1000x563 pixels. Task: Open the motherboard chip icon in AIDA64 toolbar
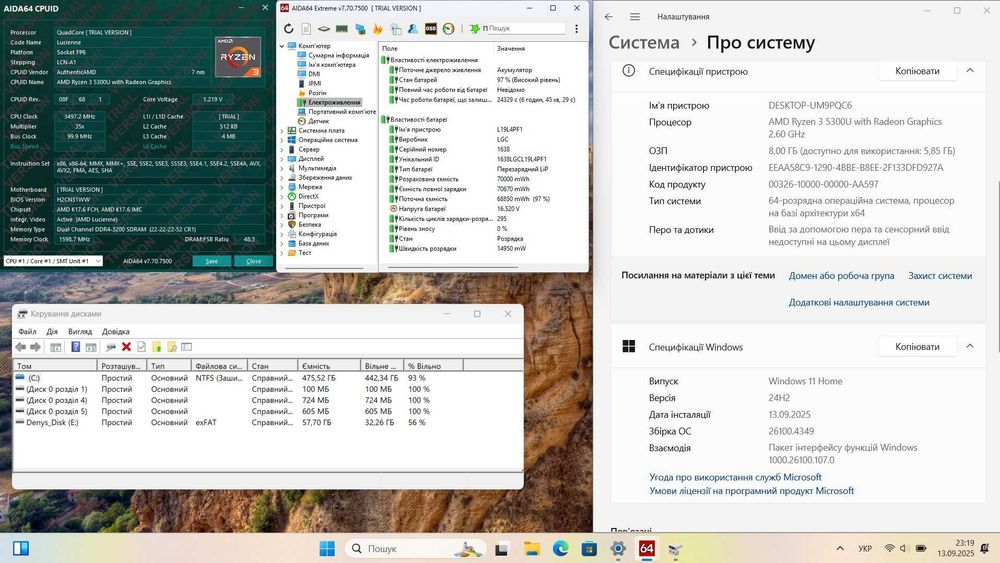point(324,29)
